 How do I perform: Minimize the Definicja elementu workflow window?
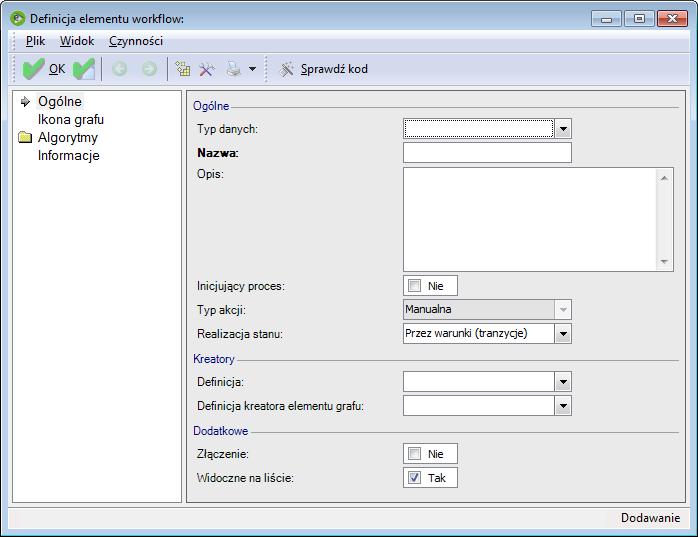tap(606, 19)
